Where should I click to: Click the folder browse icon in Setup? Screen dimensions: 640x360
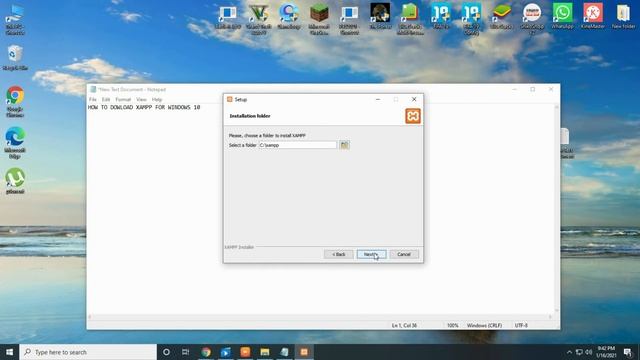pos(344,145)
